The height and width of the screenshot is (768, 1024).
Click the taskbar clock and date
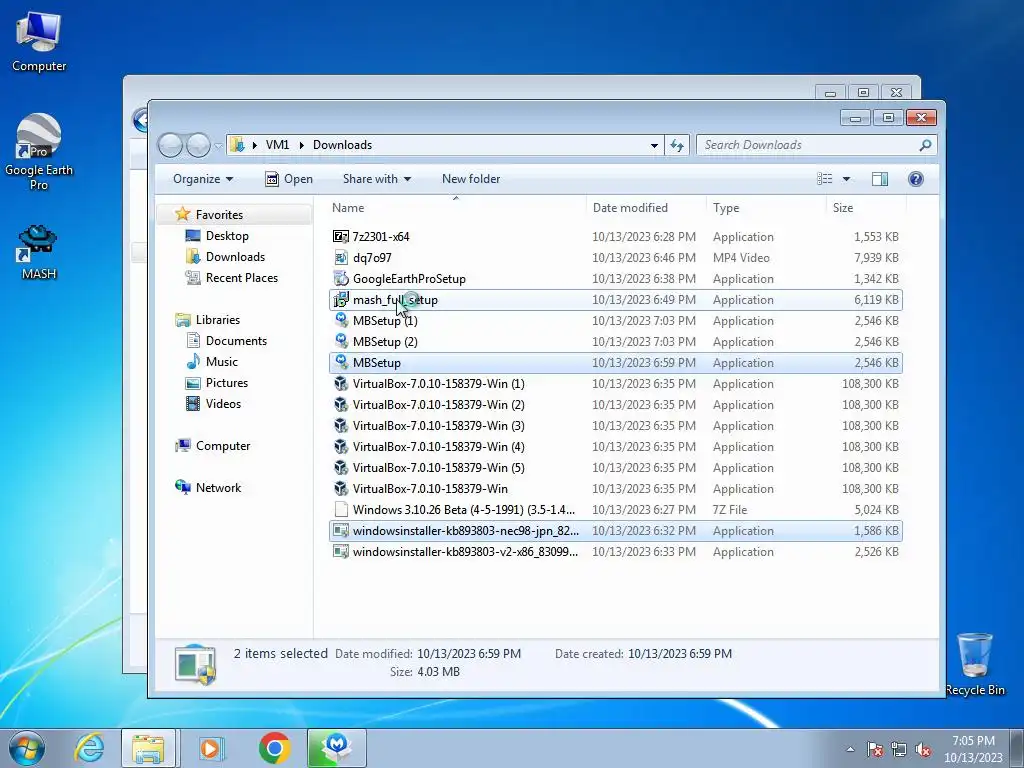click(973, 749)
